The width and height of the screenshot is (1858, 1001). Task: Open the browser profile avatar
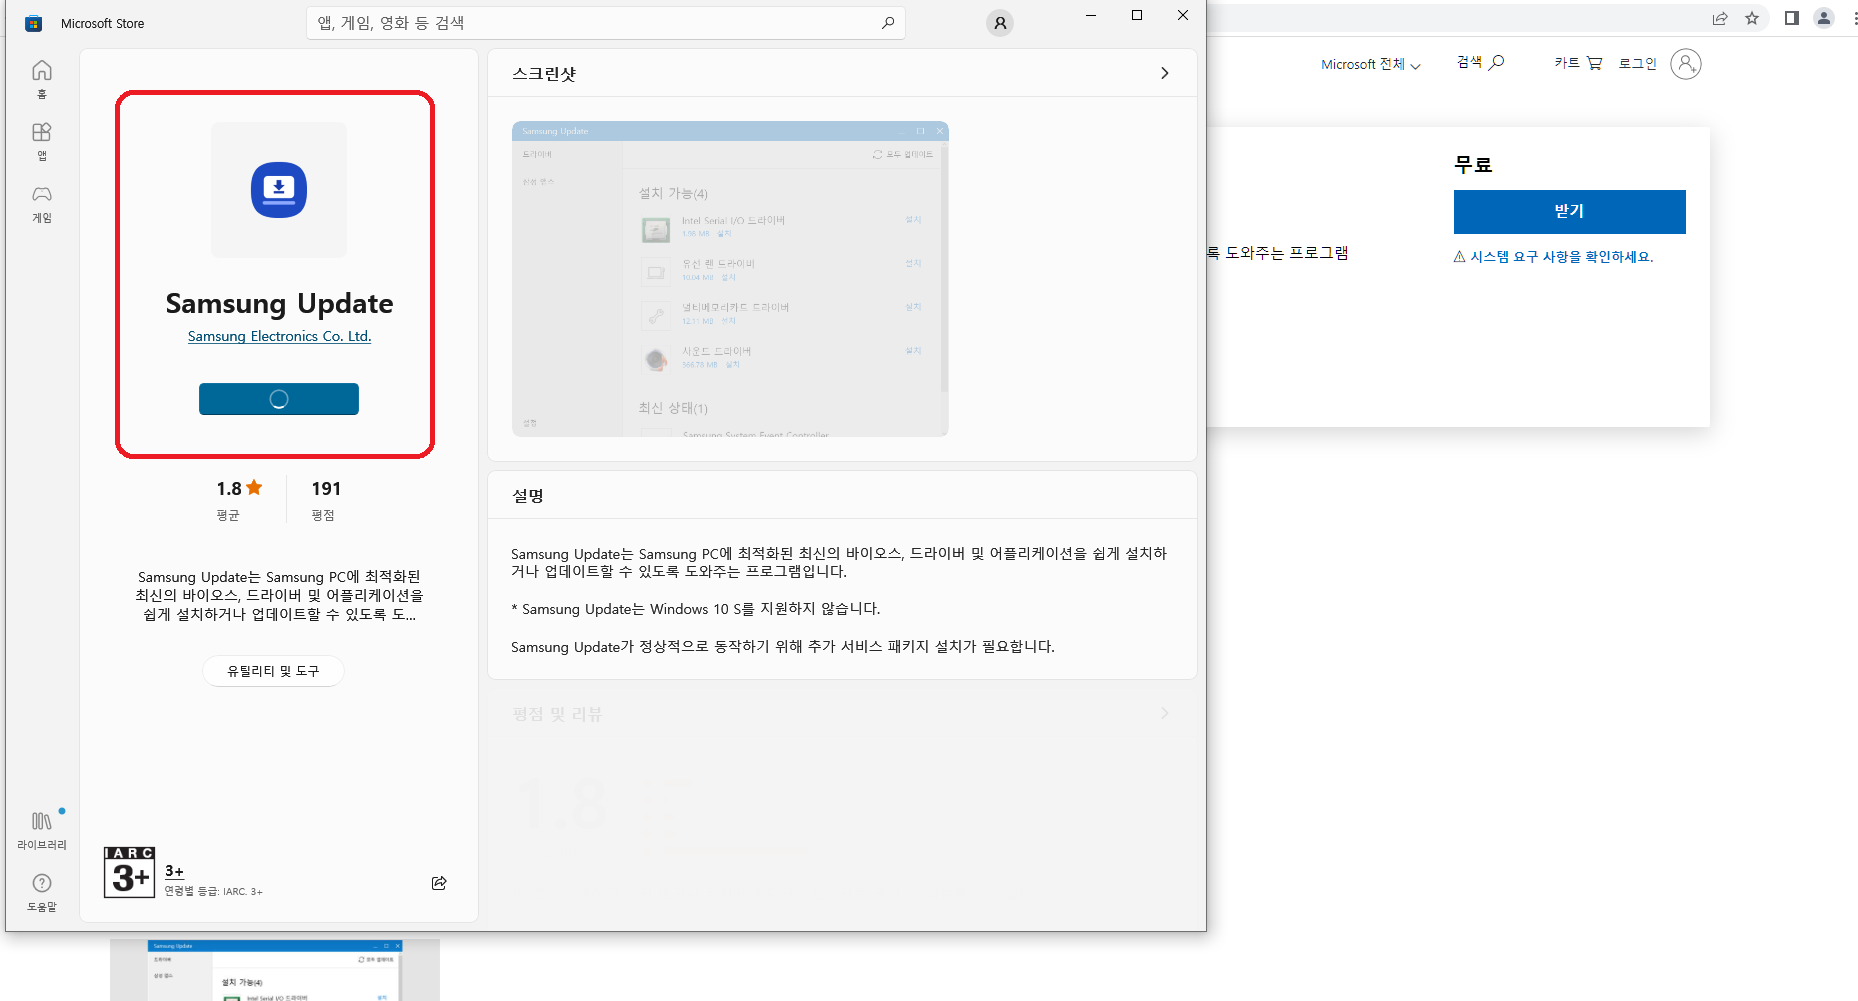point(1824,18)
